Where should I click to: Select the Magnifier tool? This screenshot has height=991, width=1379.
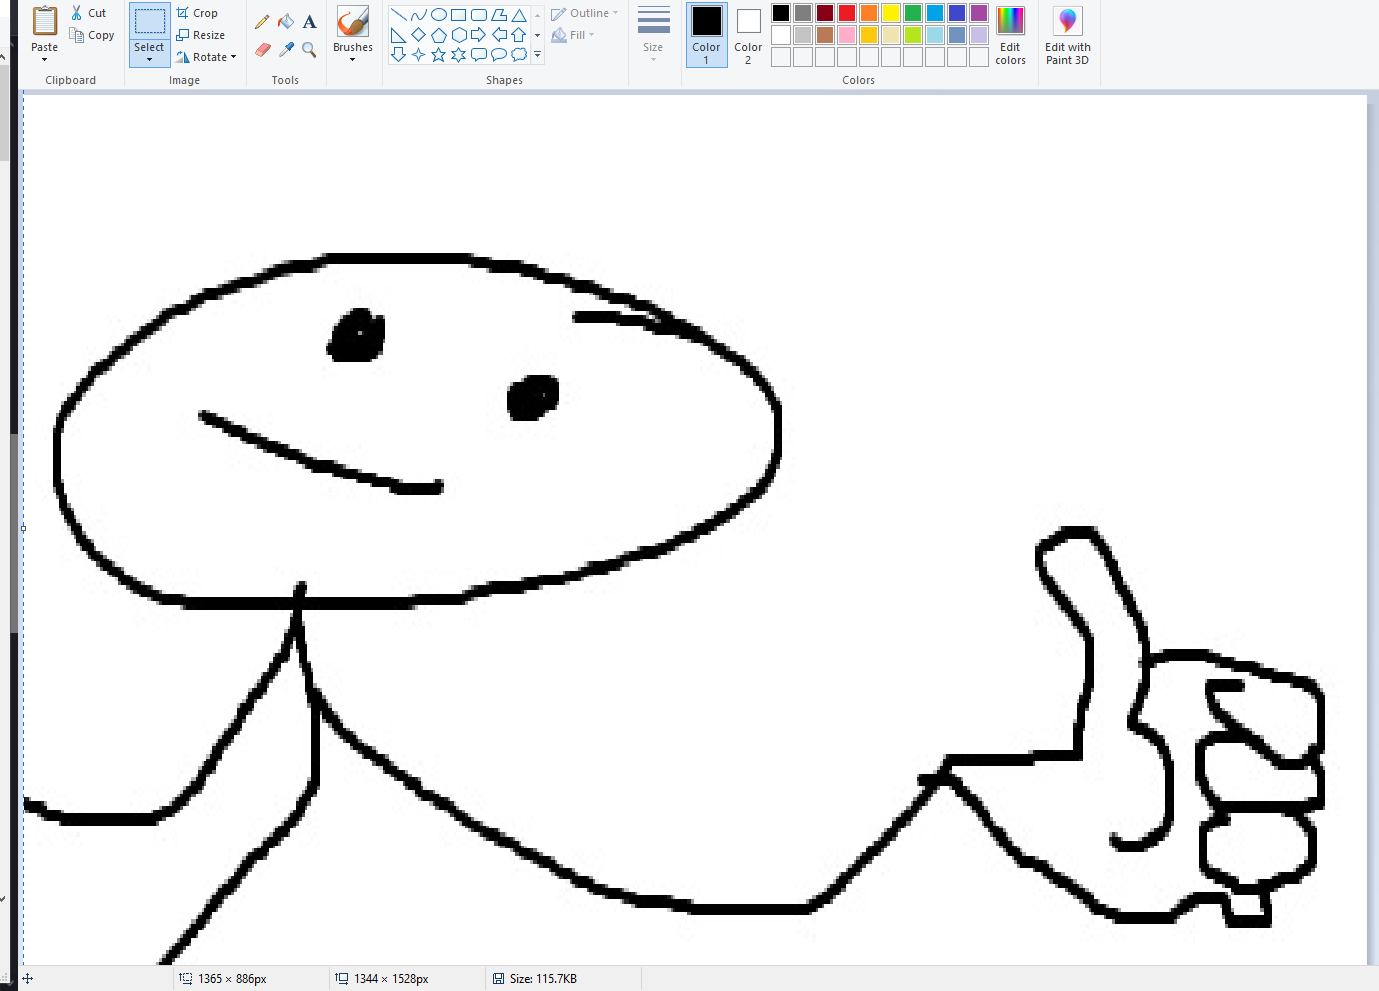pos(310,49)
